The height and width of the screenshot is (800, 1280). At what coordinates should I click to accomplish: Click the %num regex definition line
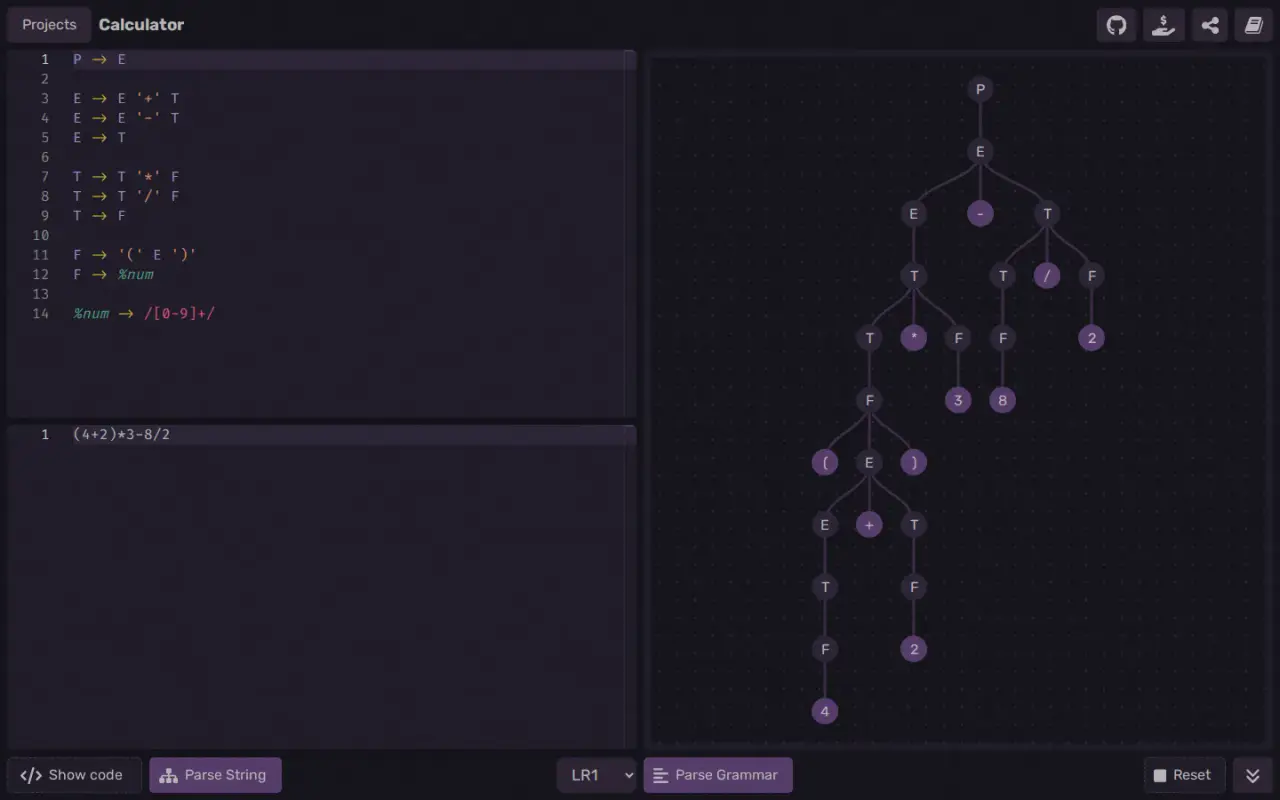pyautogui.click(x=144, y=313)
